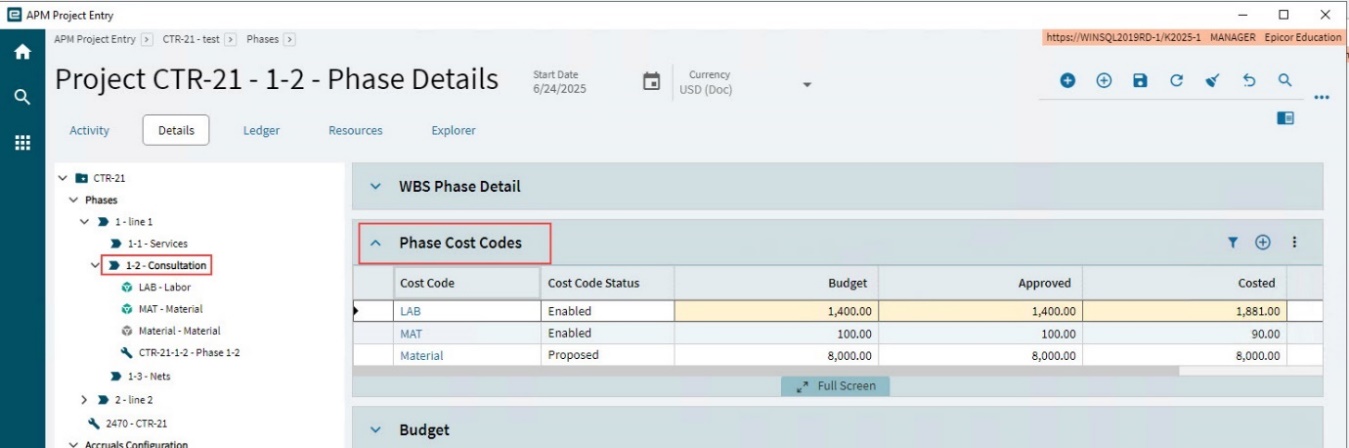Toggle the side panel layout icon
The height and width of the screenshot is (448, 1349).
[x=1285, y=118]
